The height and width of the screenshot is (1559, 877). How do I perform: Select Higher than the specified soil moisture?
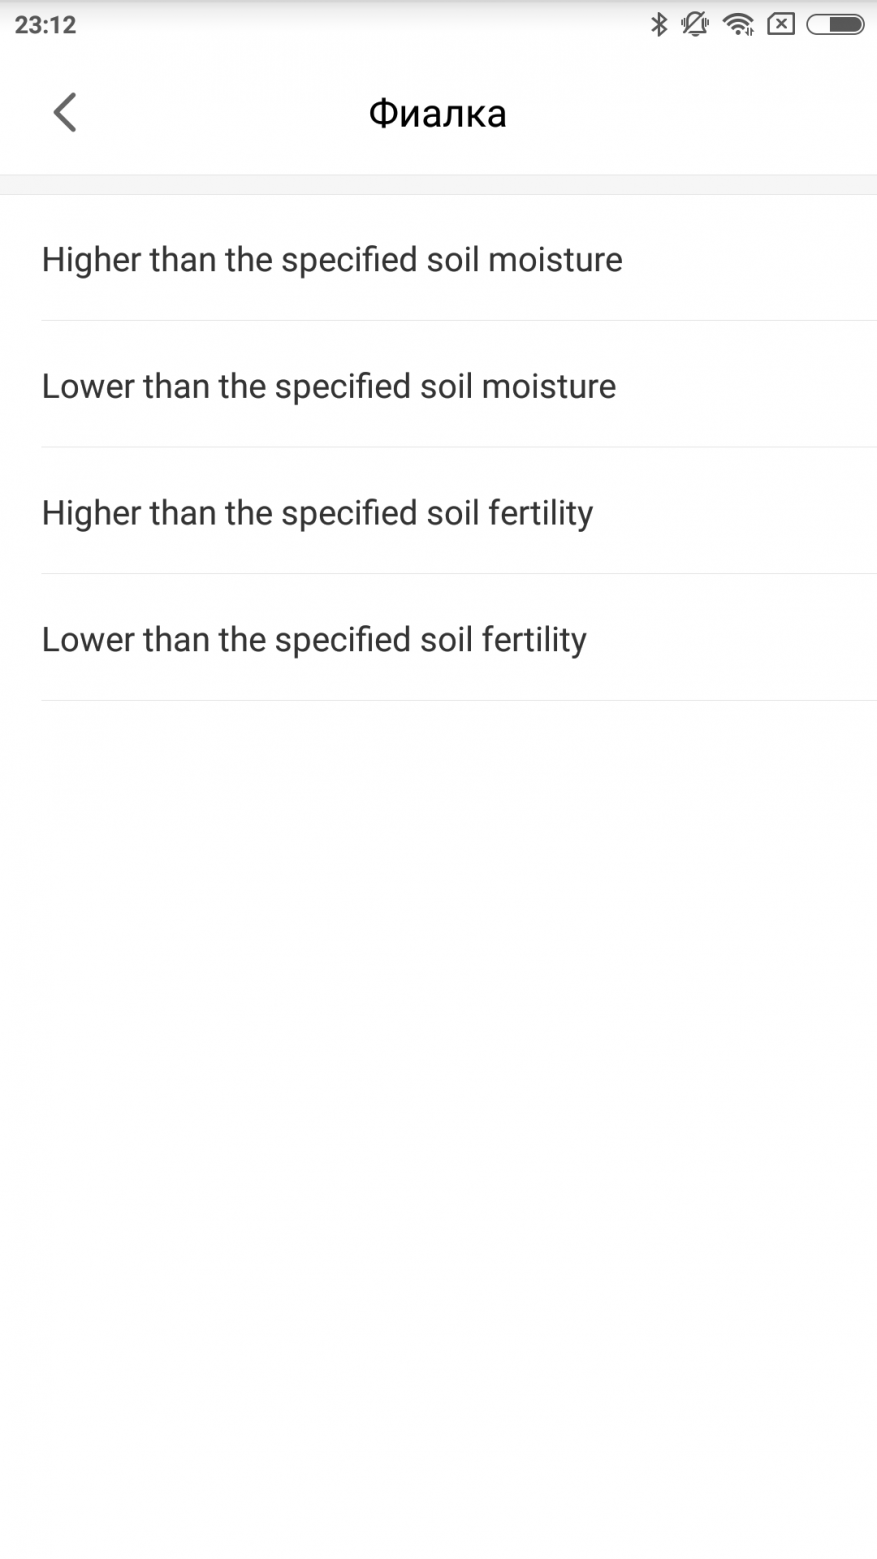coord(332,260)
